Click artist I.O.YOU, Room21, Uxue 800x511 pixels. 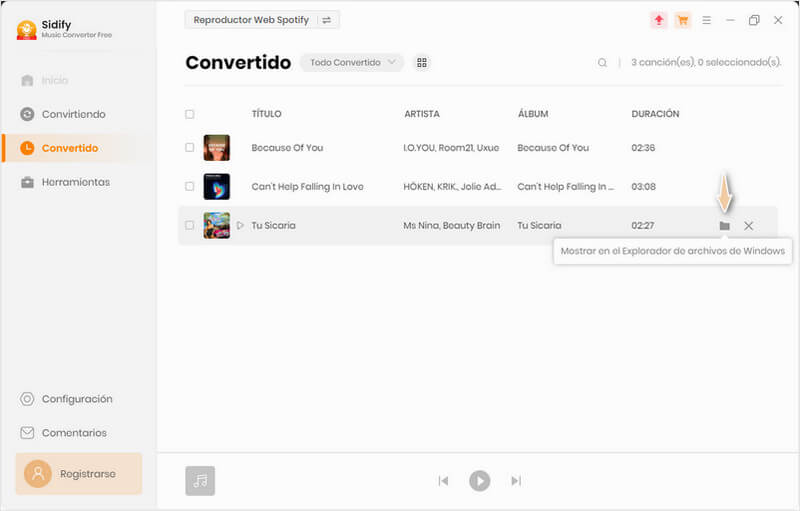(x=452, y=148)
